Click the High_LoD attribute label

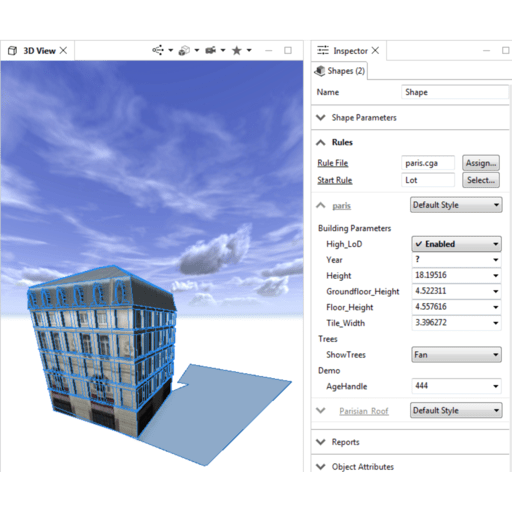coord(344,244)
